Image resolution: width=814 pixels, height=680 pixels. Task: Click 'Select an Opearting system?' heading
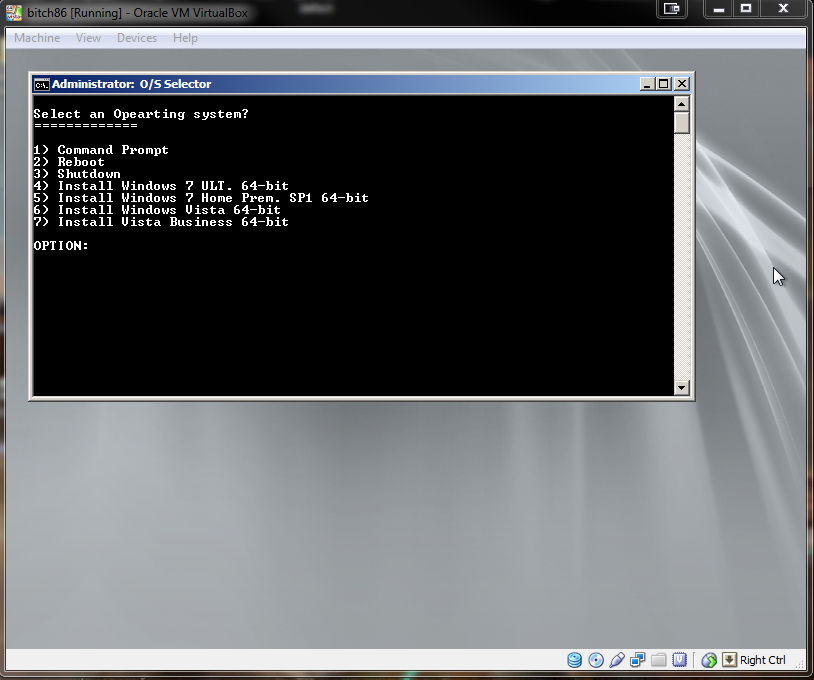point(141,114)
